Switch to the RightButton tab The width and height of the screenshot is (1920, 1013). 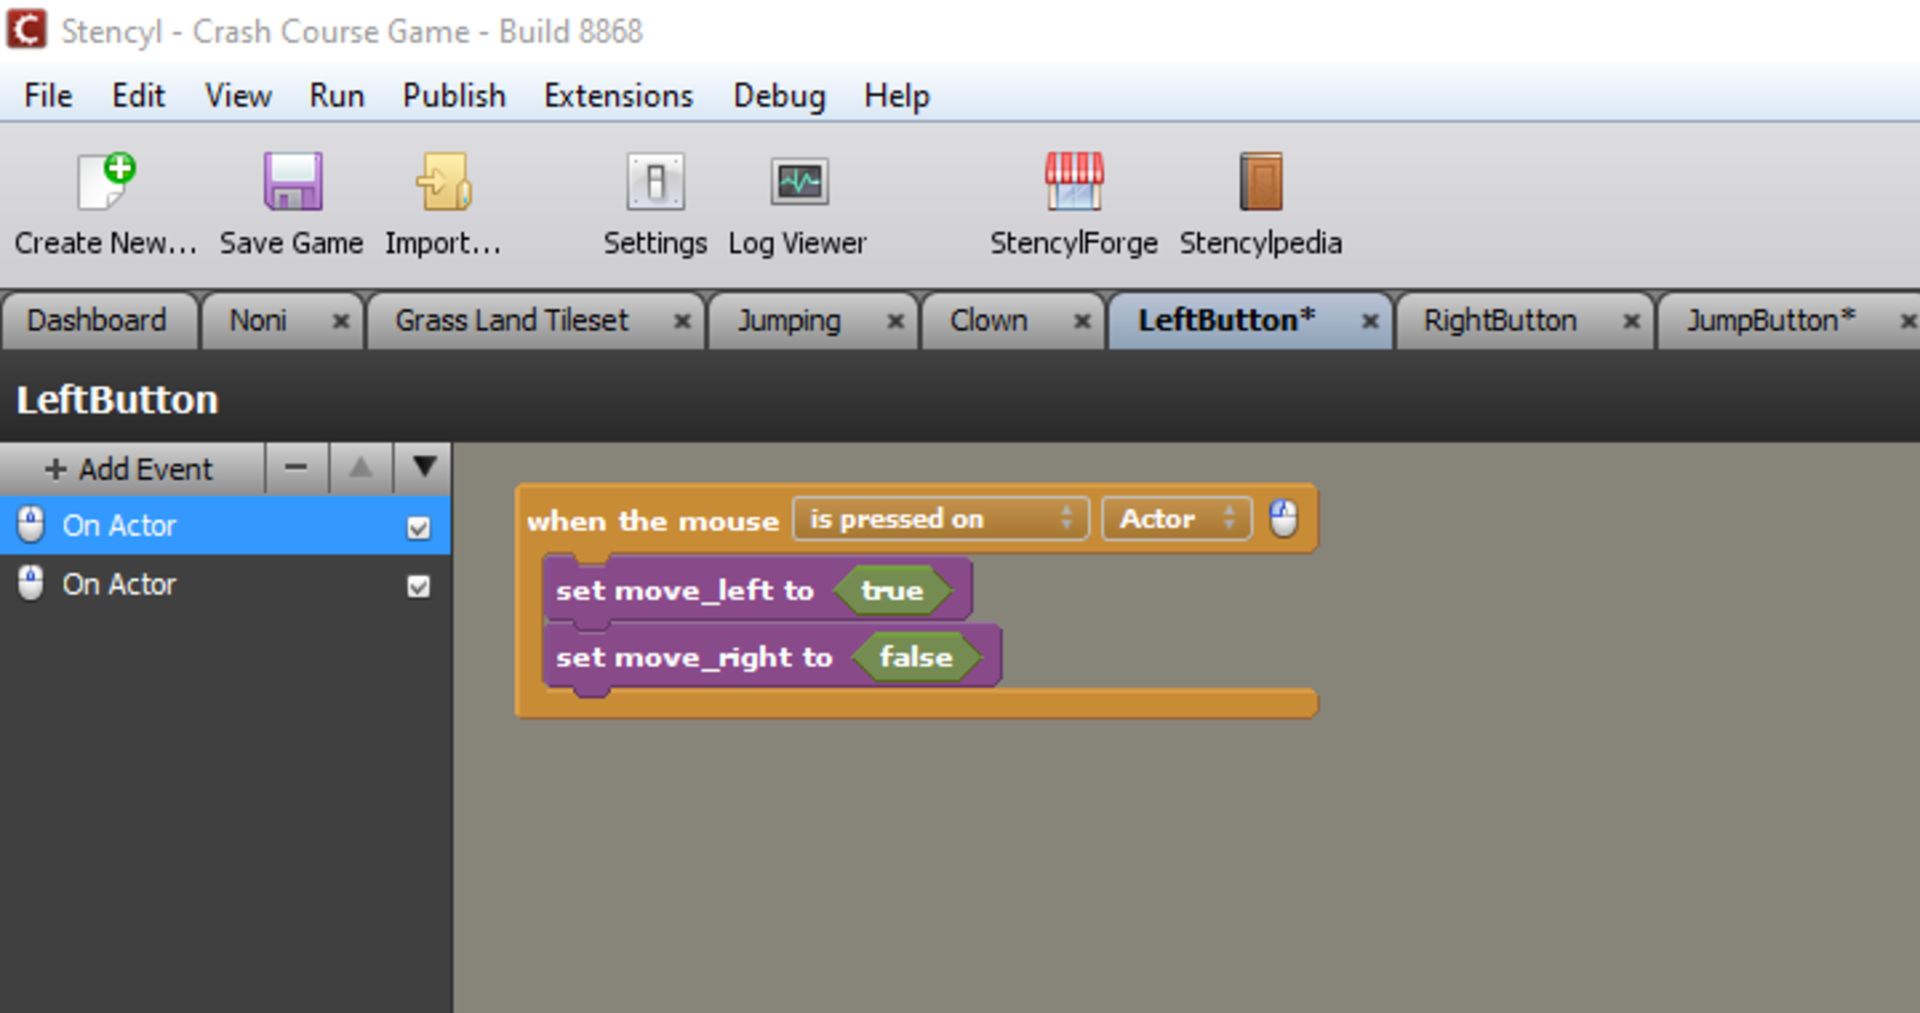click(1500, 321)
